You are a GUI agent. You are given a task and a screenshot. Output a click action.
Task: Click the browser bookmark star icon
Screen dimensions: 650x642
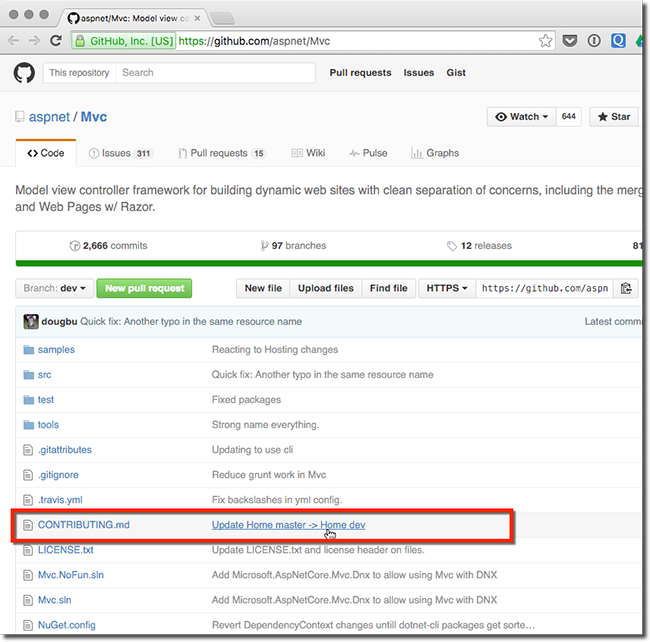pyautogui.click(x=545, y=41)
